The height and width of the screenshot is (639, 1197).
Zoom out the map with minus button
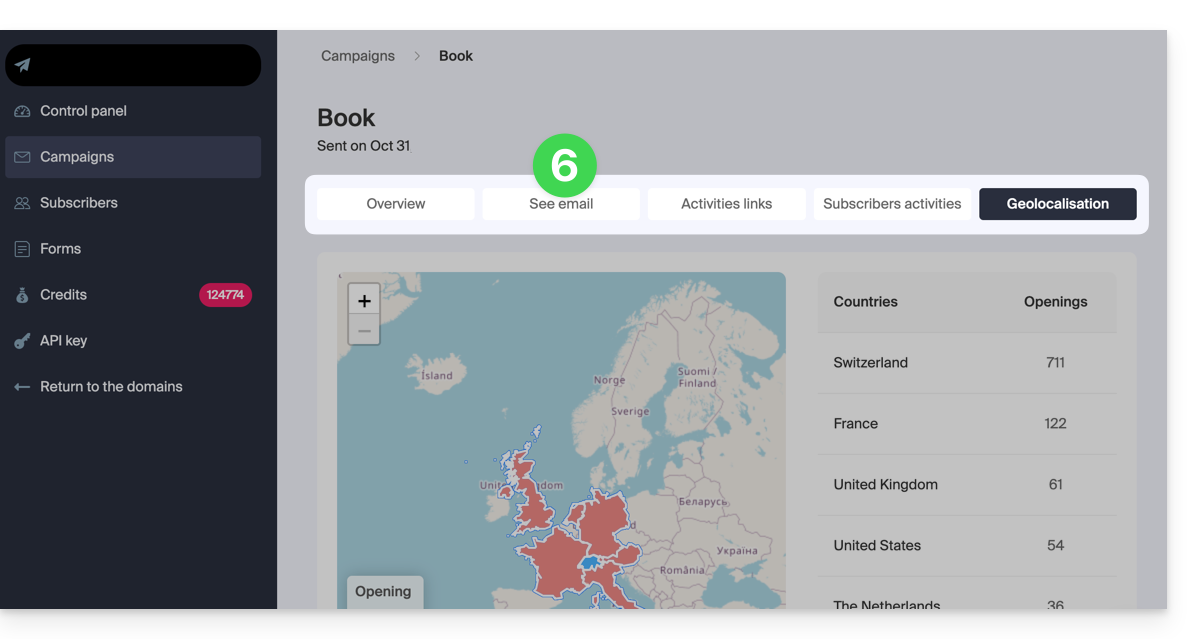pos(364,330)
